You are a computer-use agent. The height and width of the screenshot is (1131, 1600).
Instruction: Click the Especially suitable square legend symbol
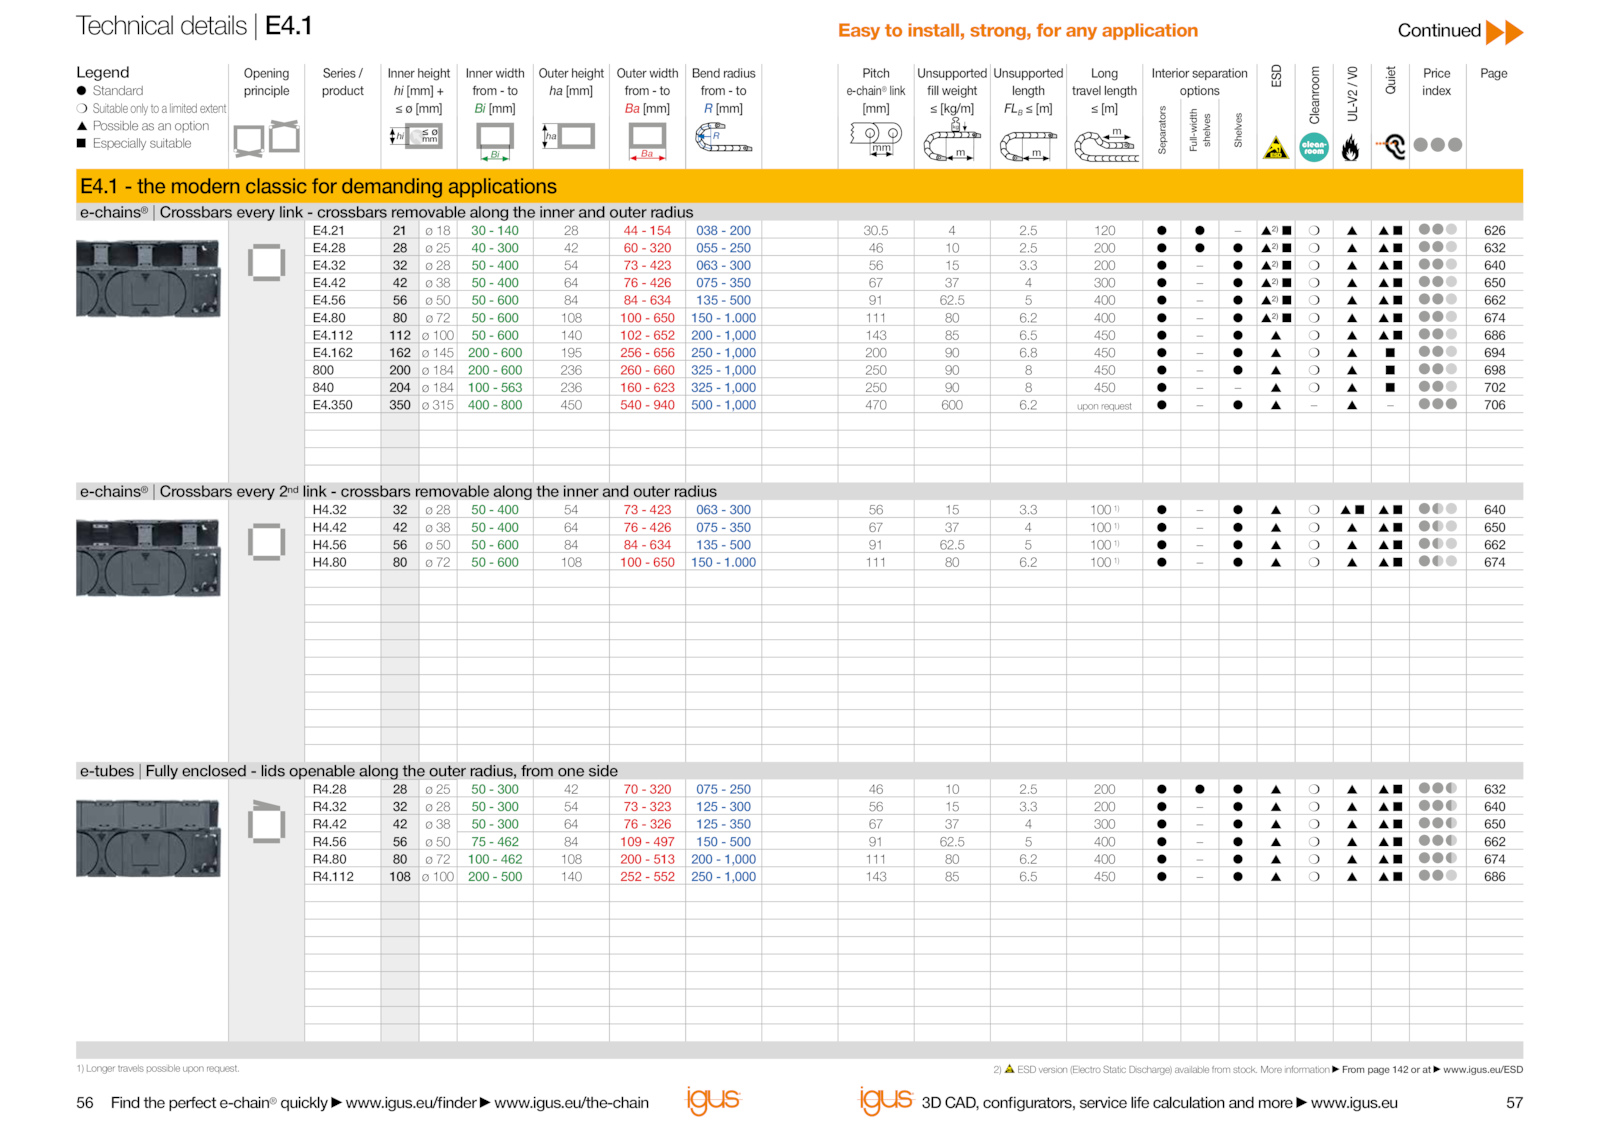(82, 143)
